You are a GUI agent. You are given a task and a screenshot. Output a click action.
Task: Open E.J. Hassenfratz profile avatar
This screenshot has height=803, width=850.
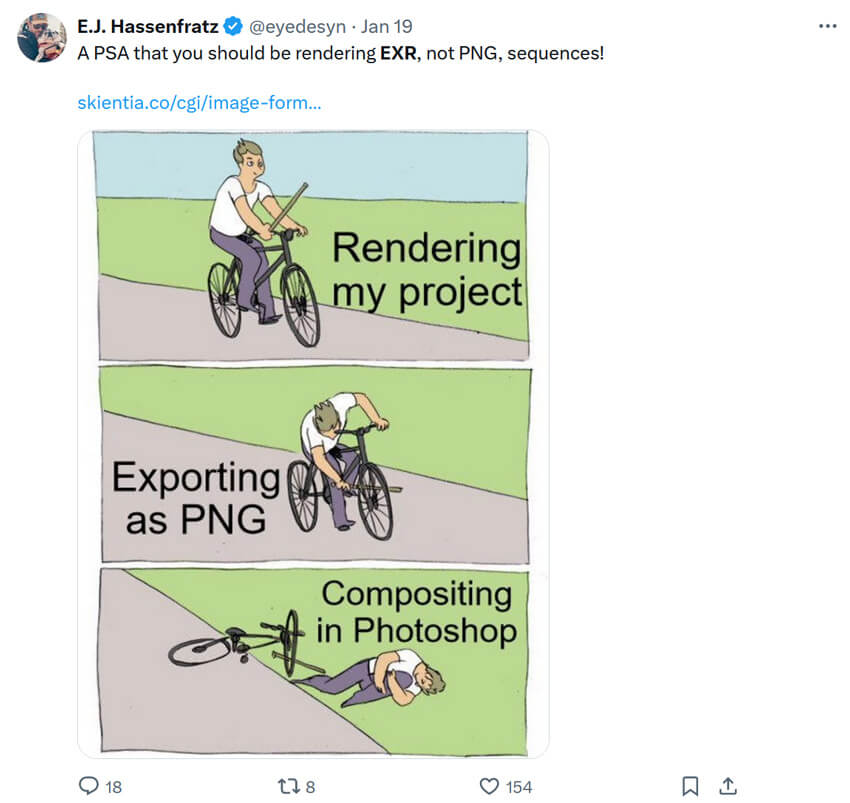[42, 37]
